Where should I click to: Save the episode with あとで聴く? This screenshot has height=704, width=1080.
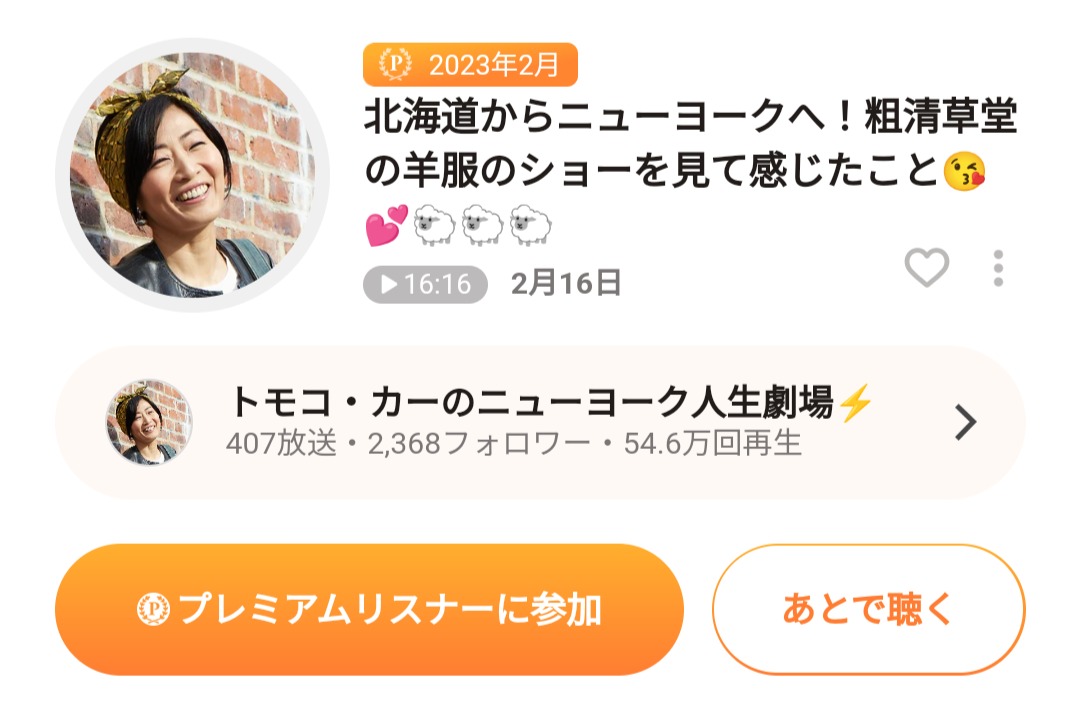point(869,610)
